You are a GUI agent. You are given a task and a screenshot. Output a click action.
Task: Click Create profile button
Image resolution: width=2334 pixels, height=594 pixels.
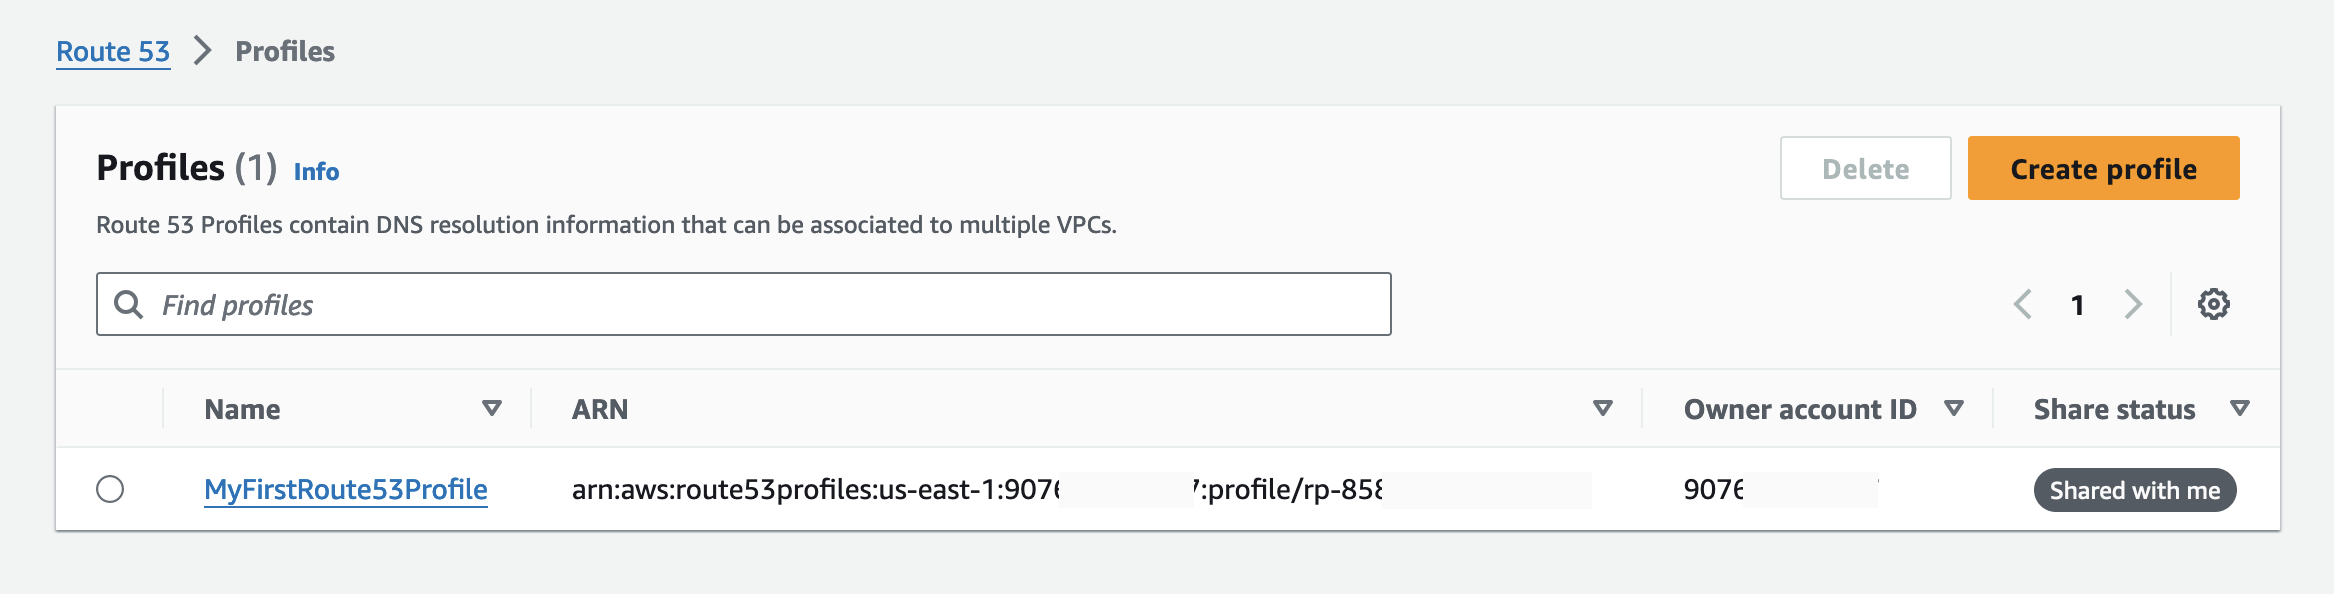(2103, 168)
